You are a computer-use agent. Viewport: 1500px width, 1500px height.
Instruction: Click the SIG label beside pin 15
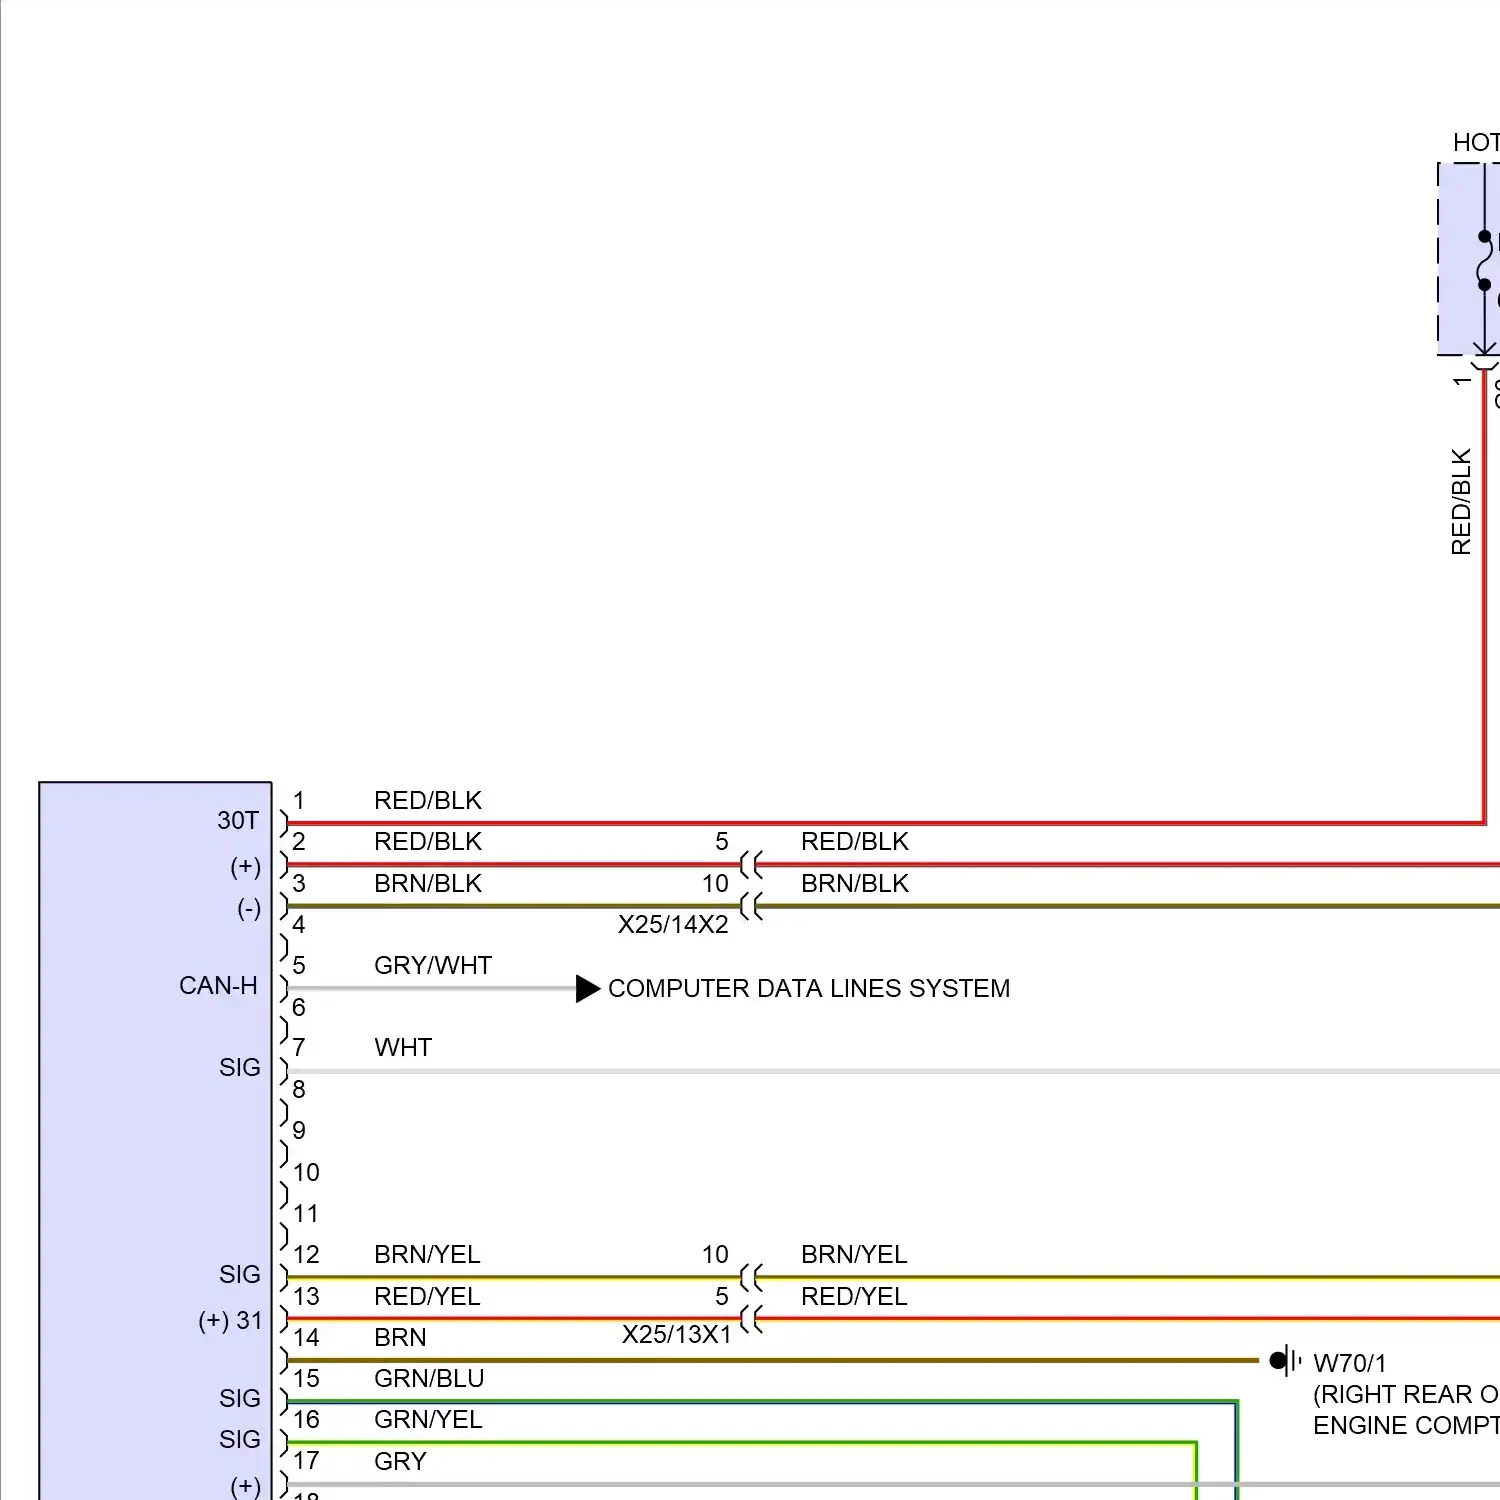pos(240,1399)
